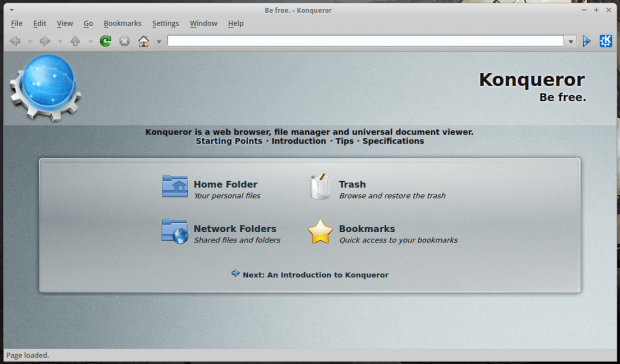The height and width of the screenshot is (364, 620).
Task: Click the 'Be free.' tagline text
Action: click(x=563, y=97)
